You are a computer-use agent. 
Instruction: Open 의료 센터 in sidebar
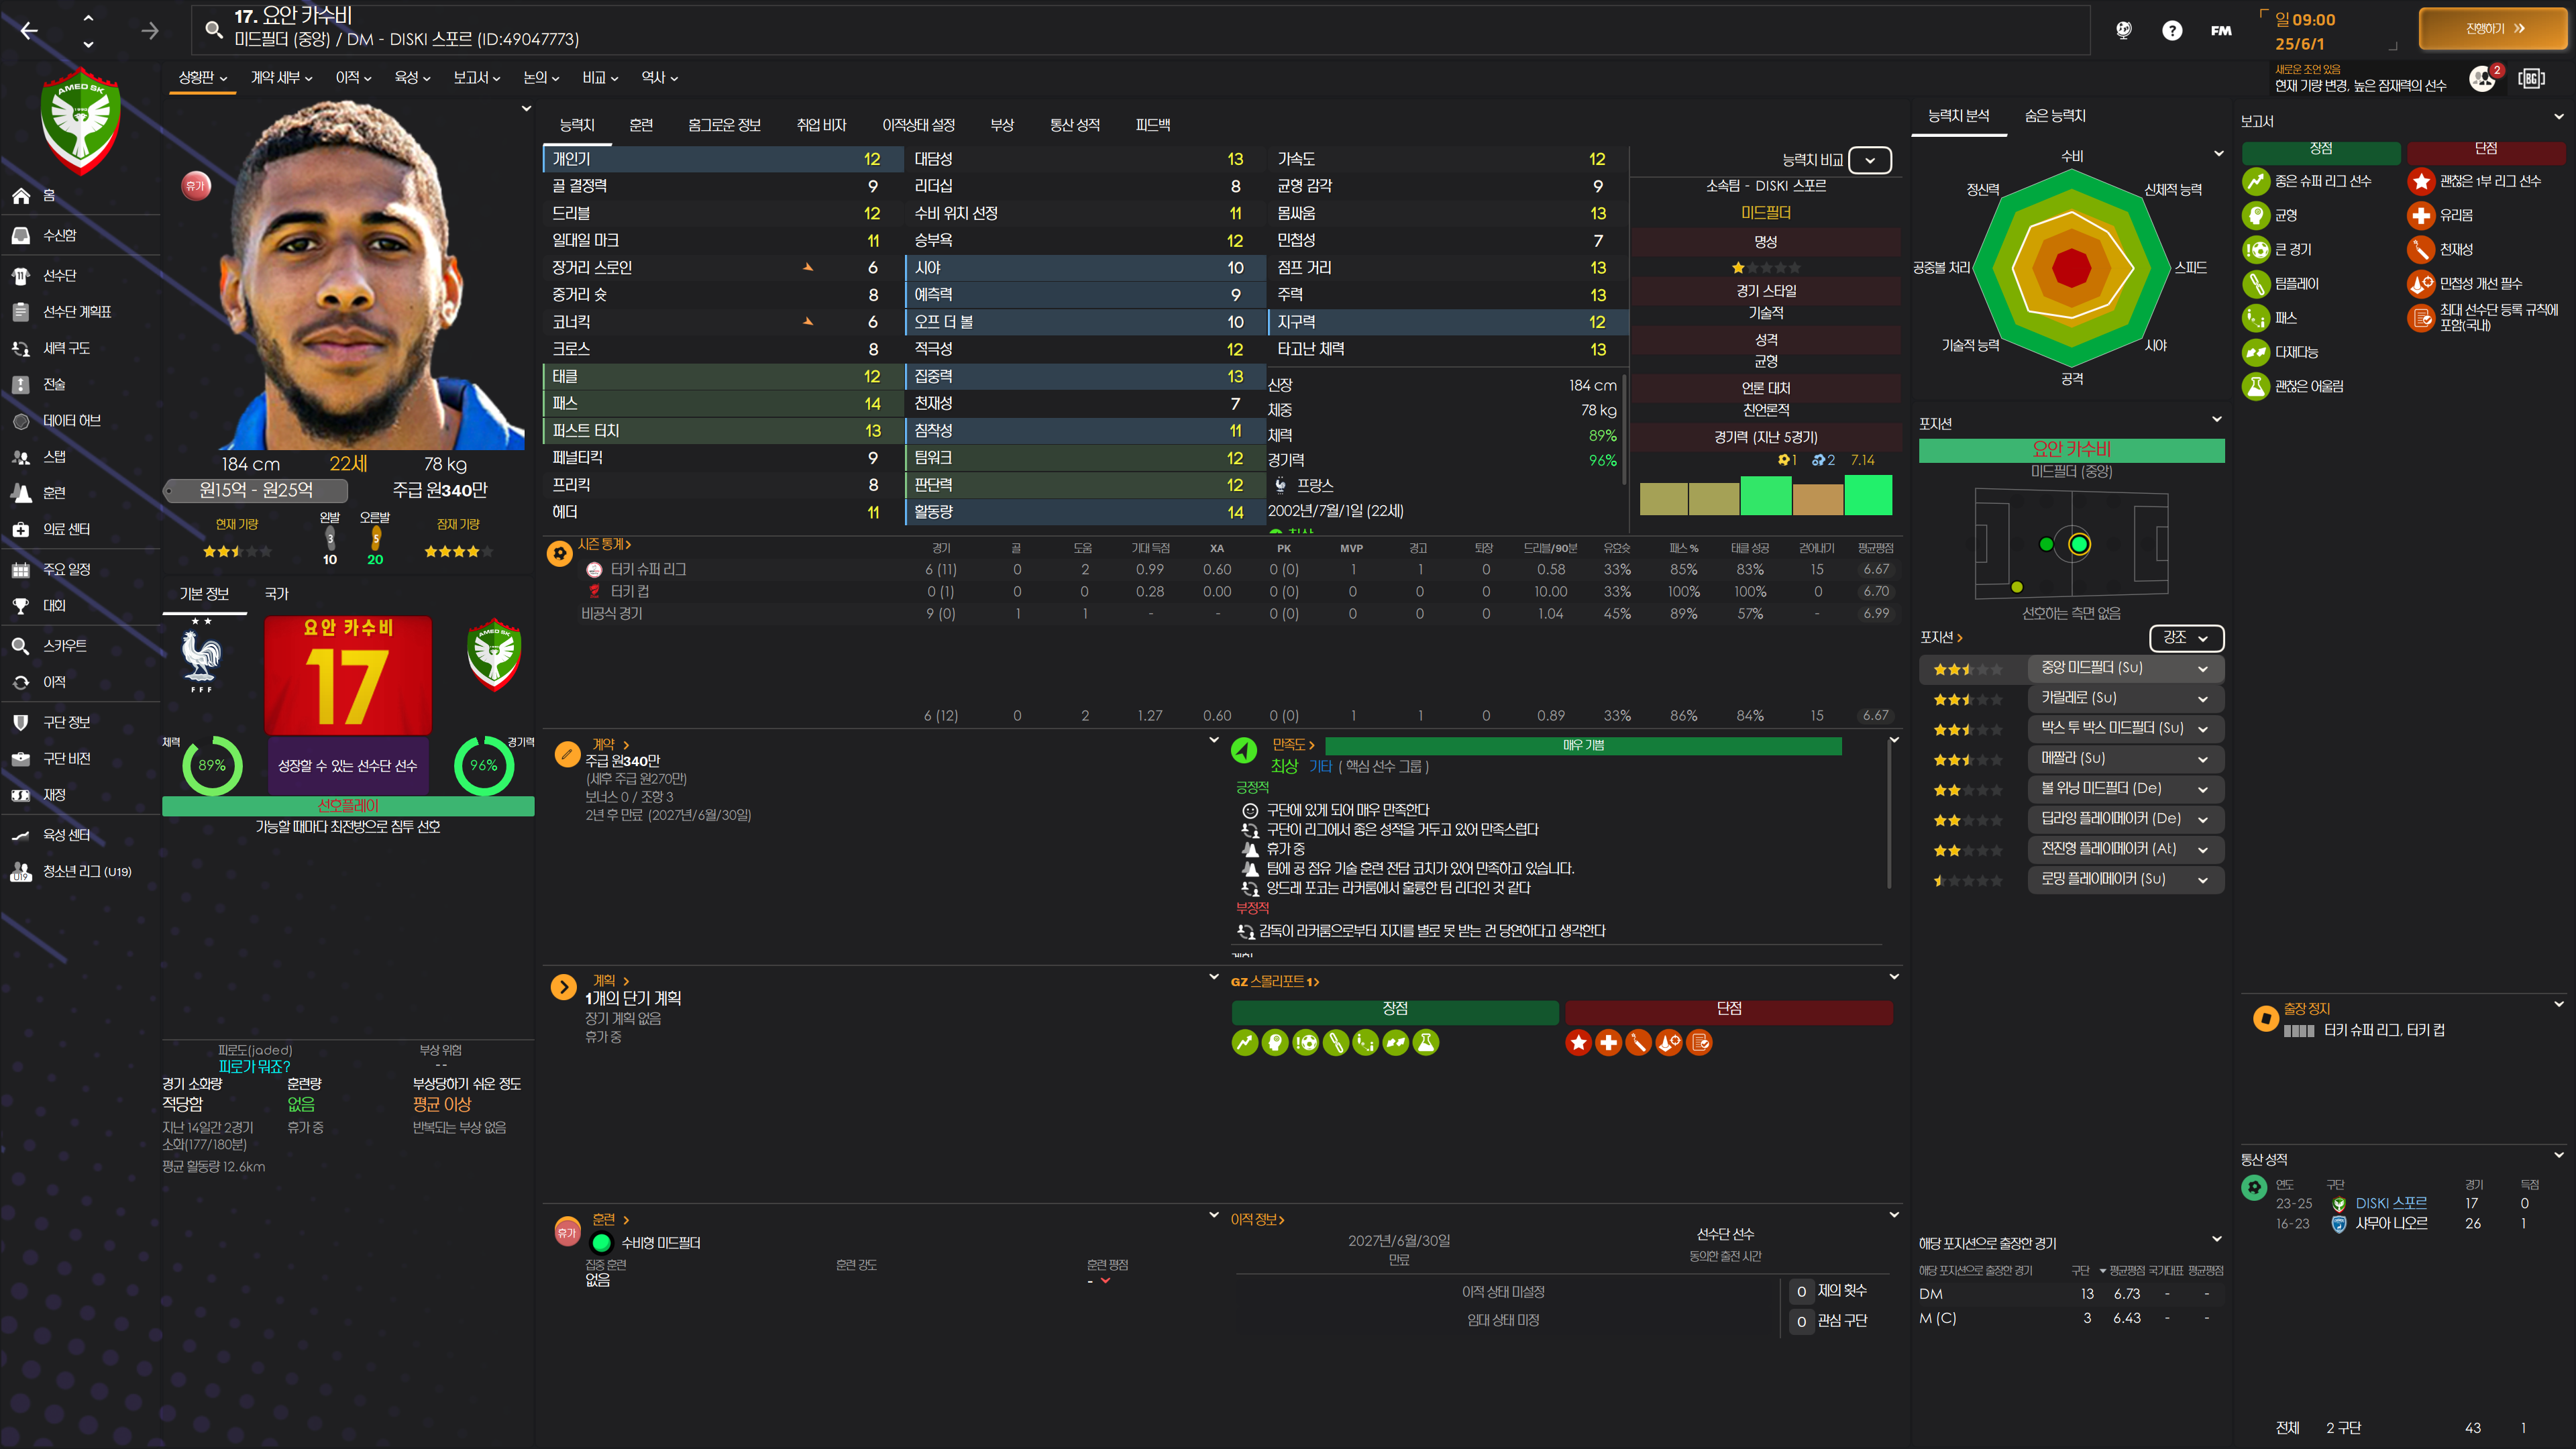pyautogui.click(x=65, y=529)
